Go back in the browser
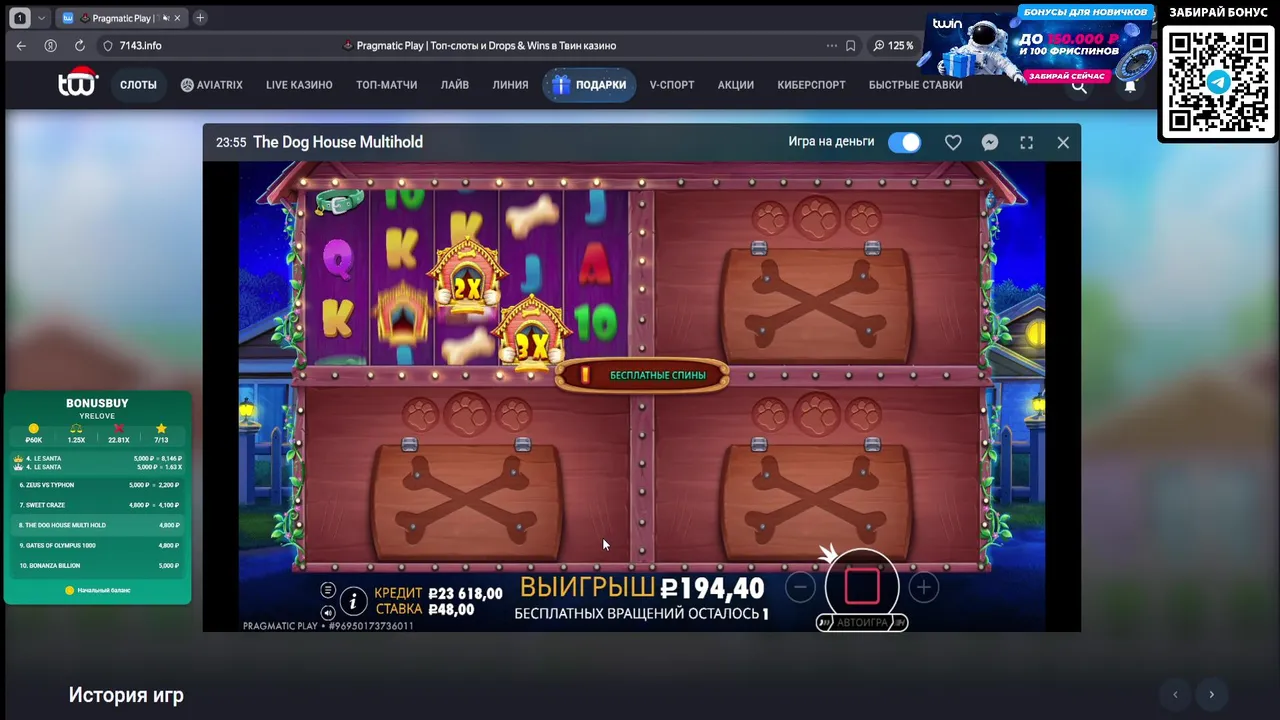1280x720 pixels. coord(21,45)
